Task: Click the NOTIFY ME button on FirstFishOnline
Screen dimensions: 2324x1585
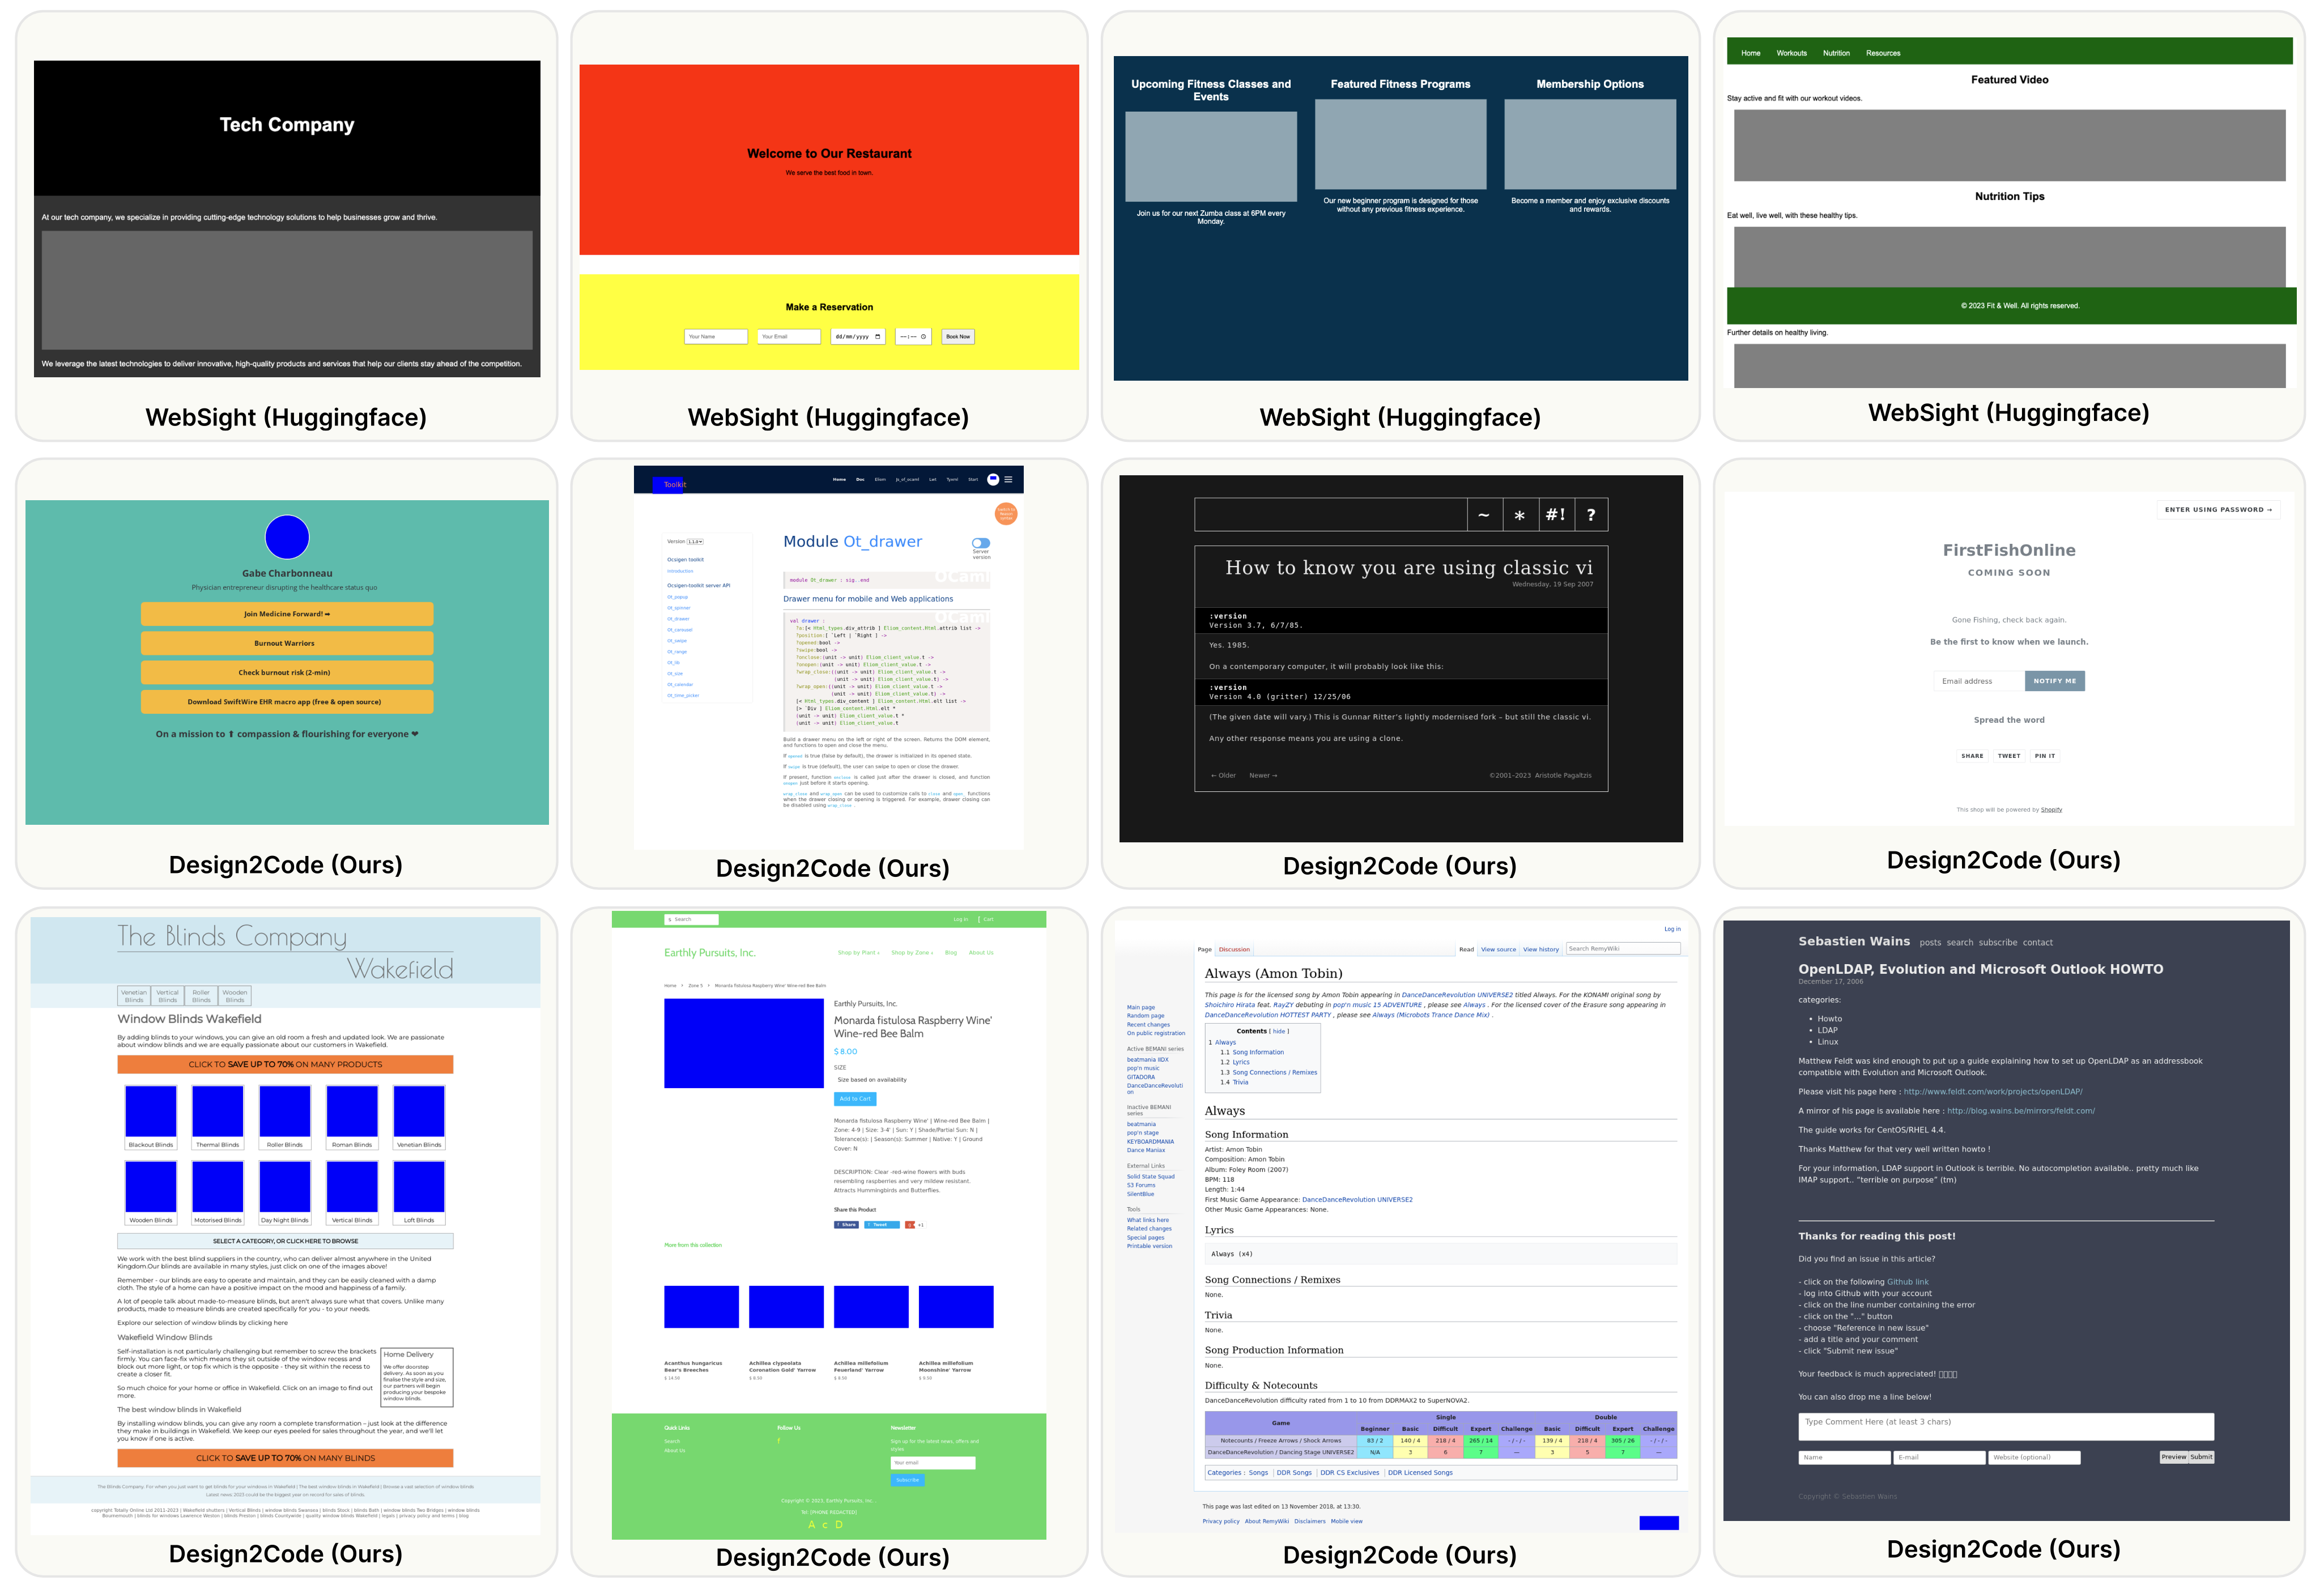Action: 2054,681
